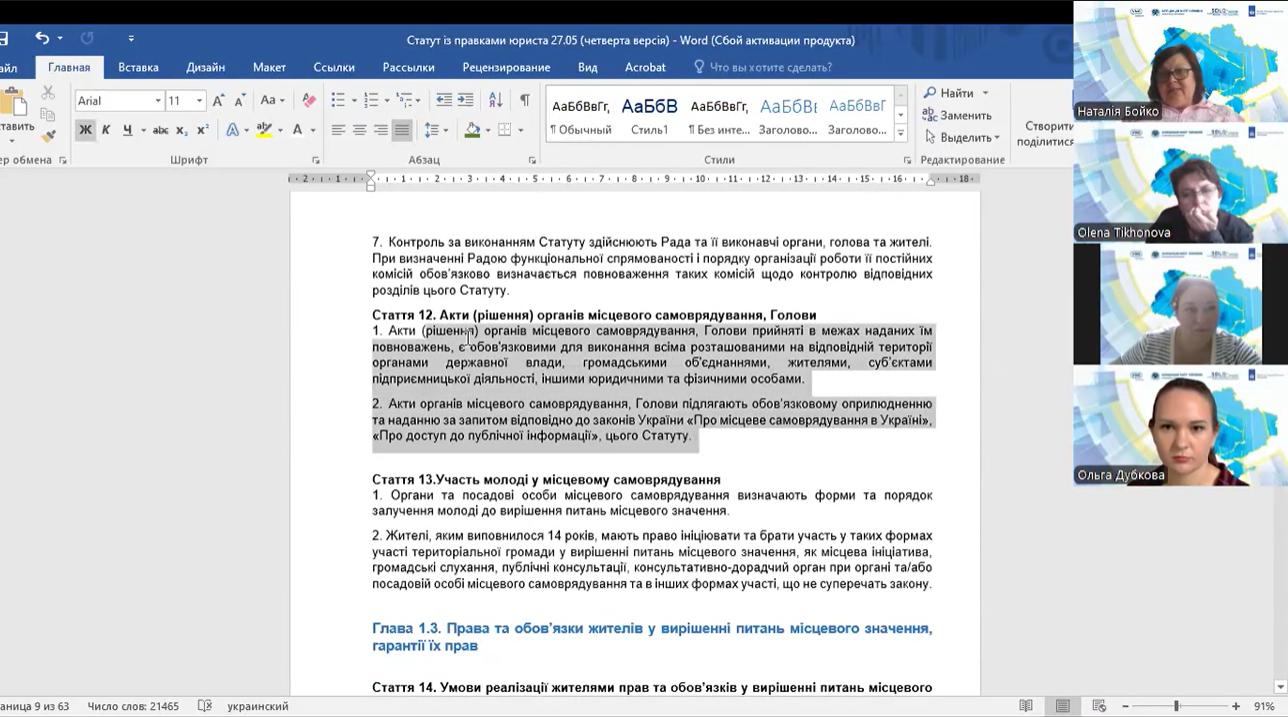Click the superscript x² icon
This screenshot has height=717, width=1288.
[202, 130]
